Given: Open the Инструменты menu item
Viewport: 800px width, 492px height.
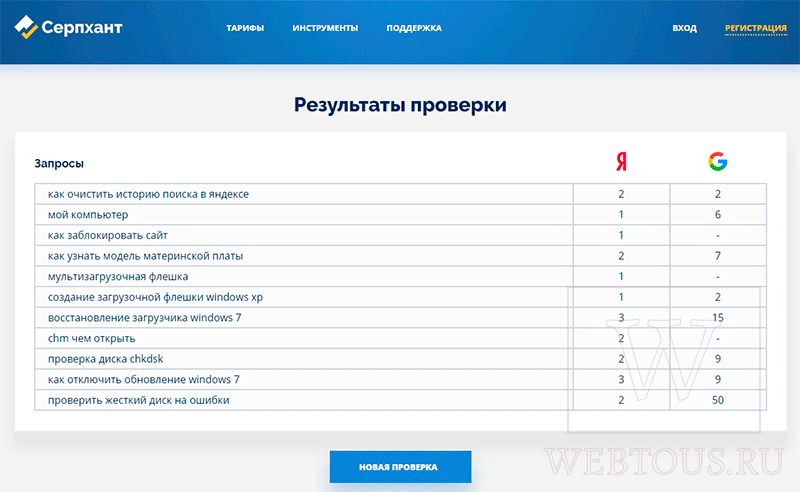Looking at the screenshot, I should pyautogui.click(x=325, y=28).
